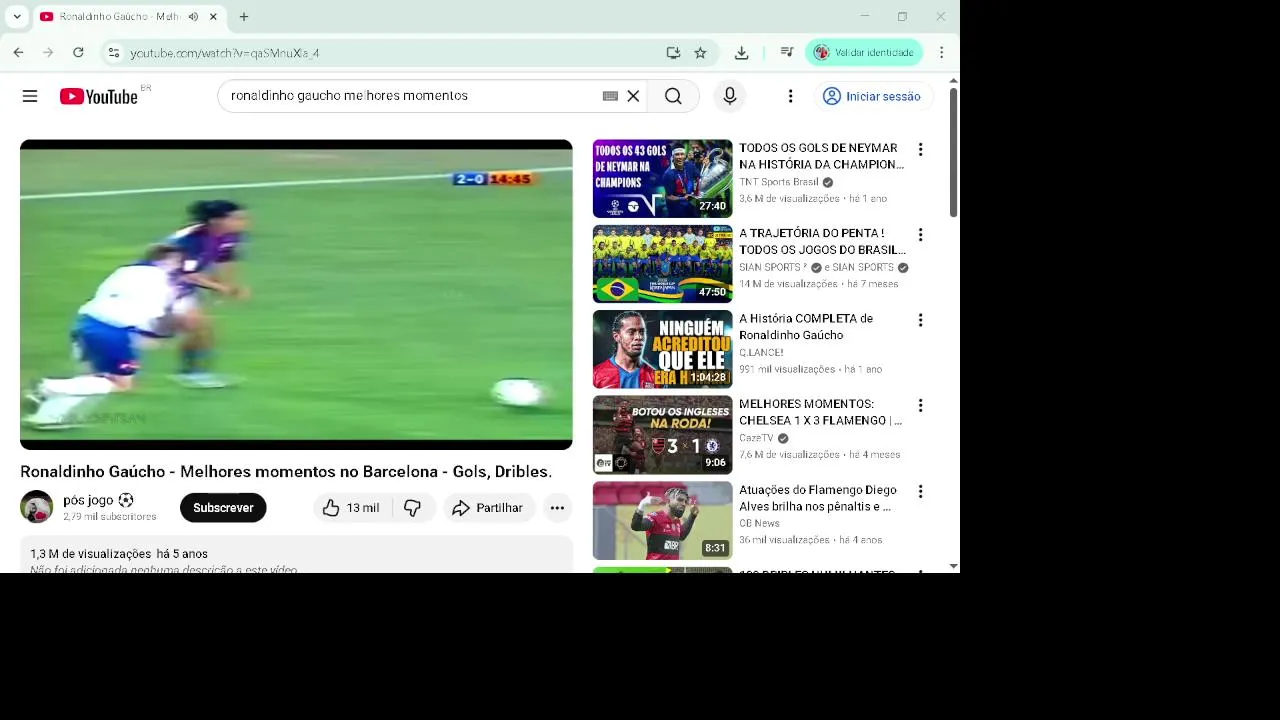This screenshot has height=720, width=1280.
Task: Open the Brasil Penta thumbnail 47:50
Action: [x=662, y=264]
